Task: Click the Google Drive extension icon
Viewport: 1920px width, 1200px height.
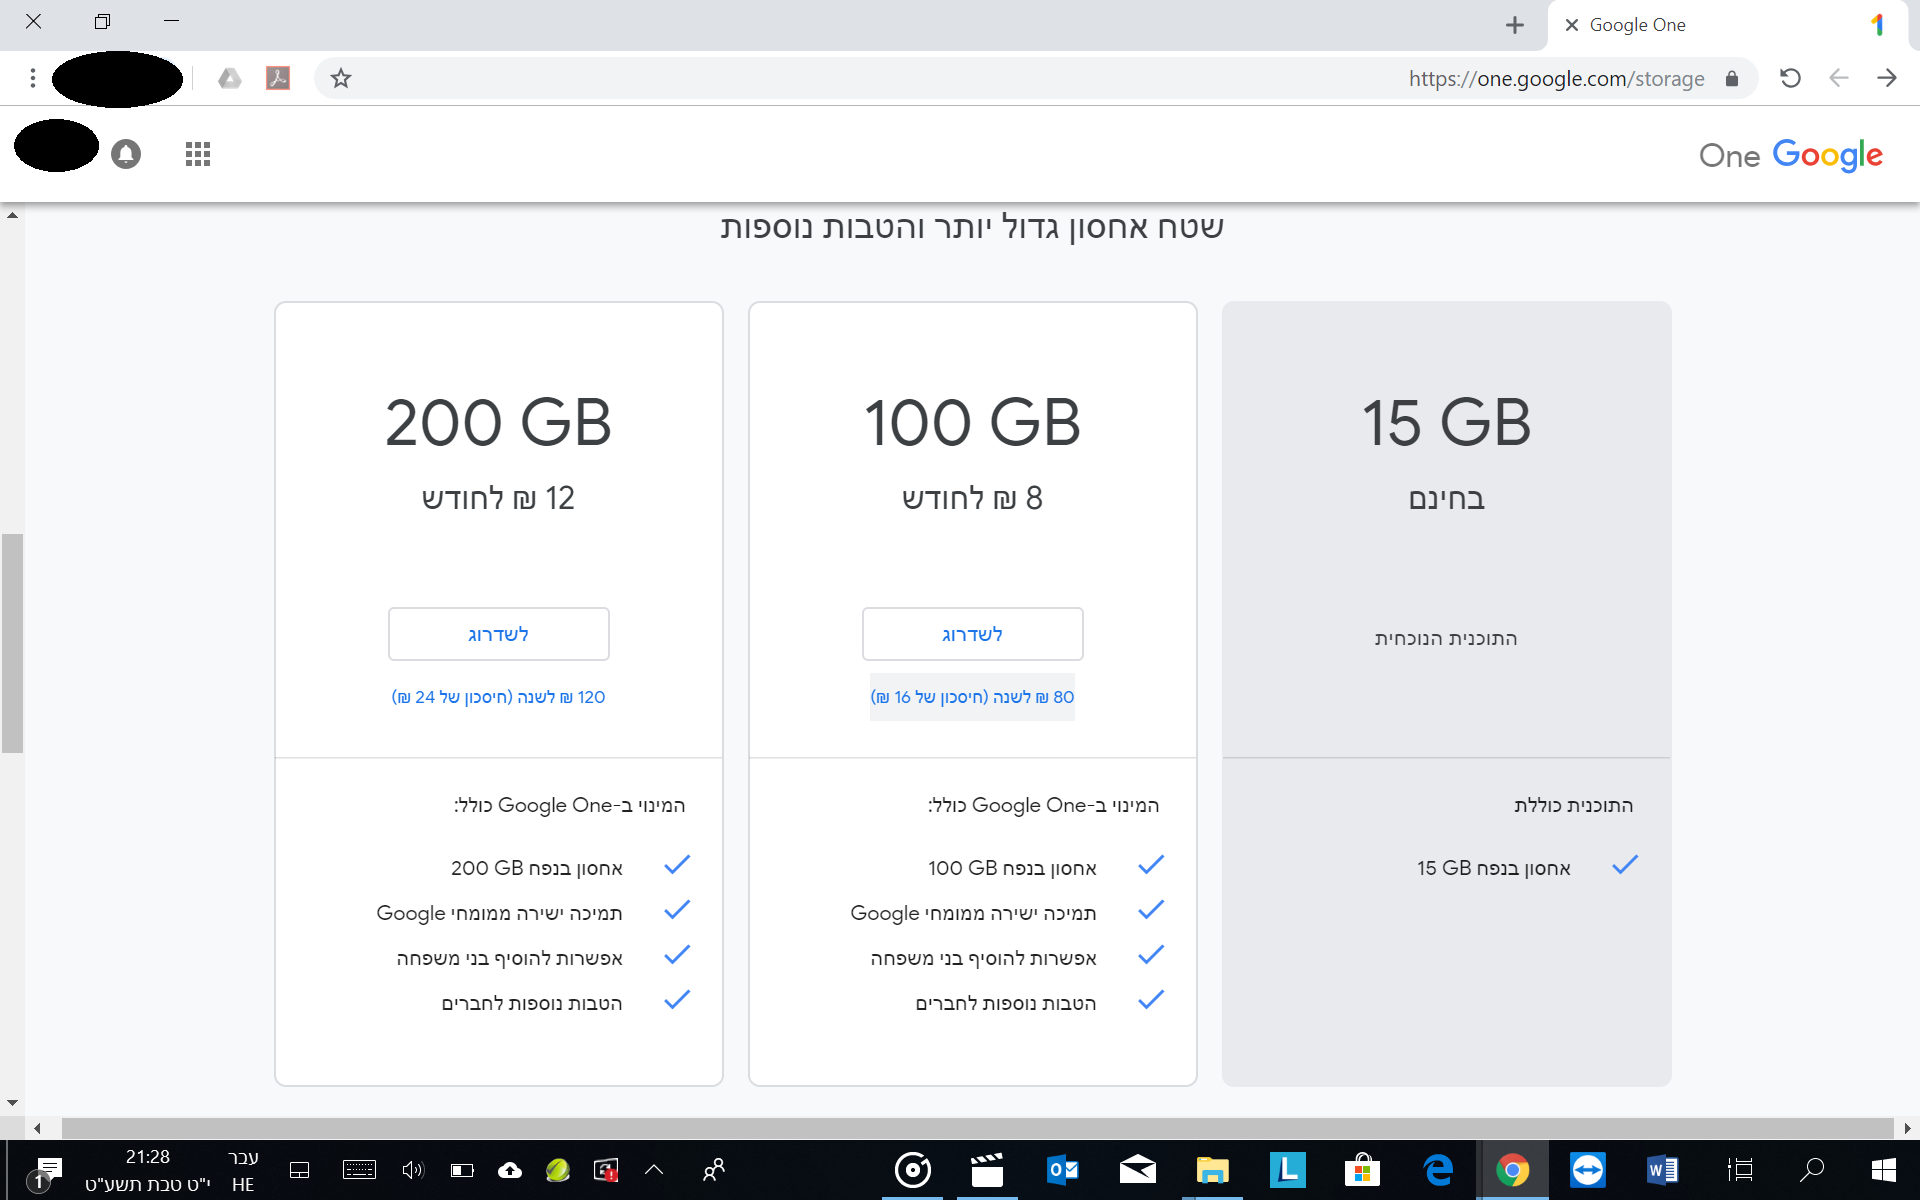Action: [x=230, y=78]
